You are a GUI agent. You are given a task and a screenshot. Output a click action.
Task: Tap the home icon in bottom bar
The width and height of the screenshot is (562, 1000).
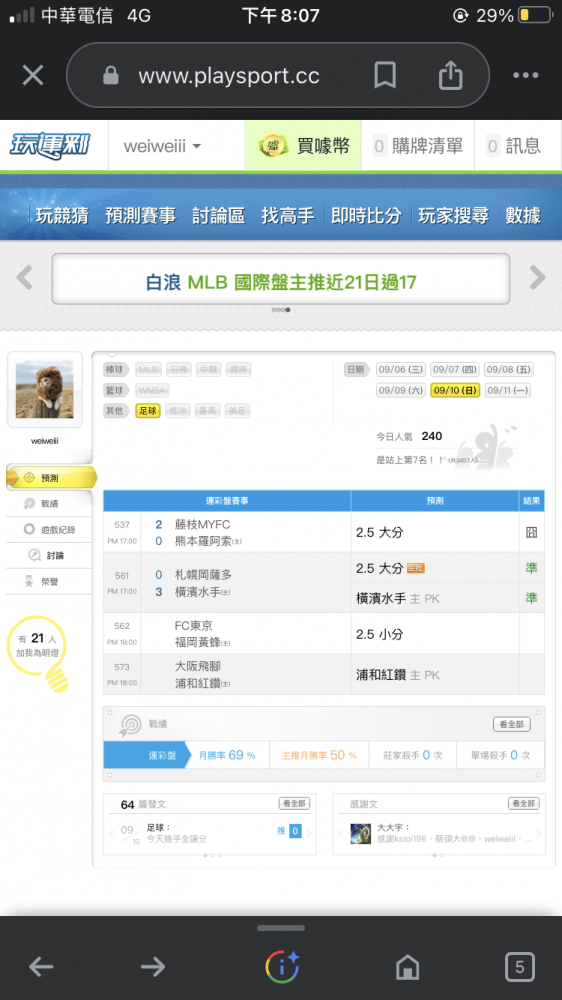point(408,967)
